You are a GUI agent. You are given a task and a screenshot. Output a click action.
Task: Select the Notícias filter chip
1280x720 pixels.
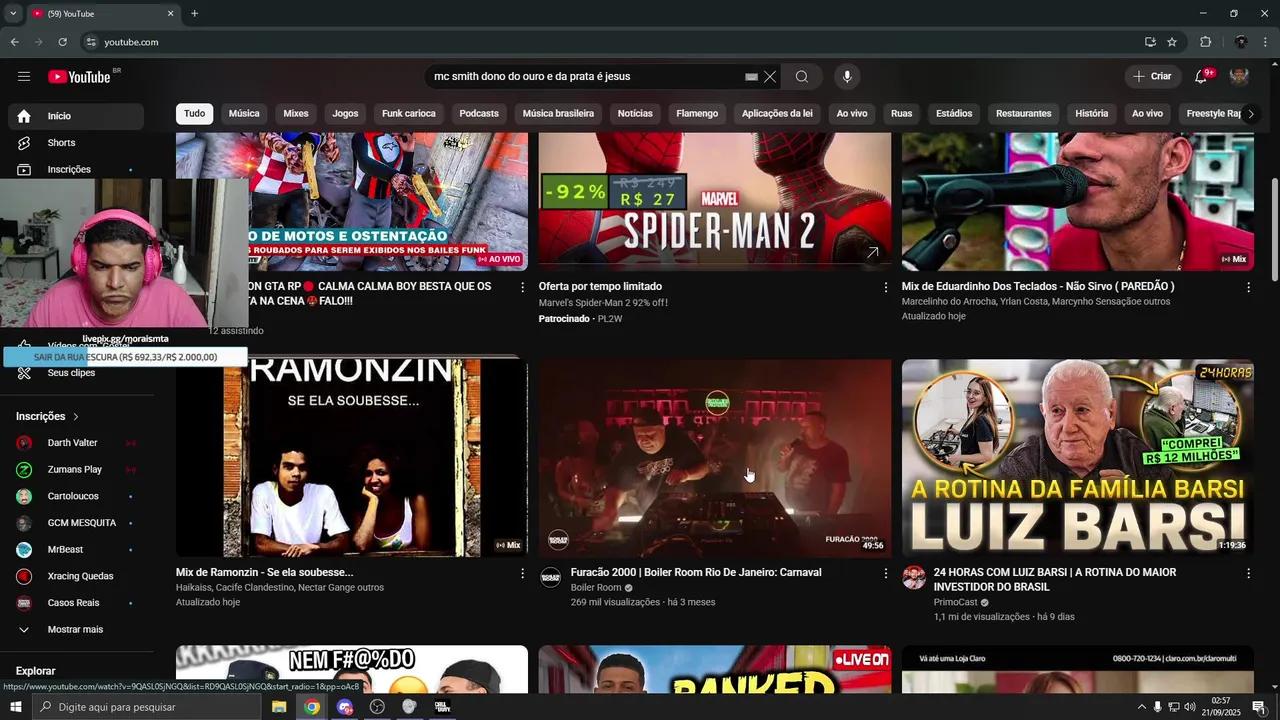(635, 114)
